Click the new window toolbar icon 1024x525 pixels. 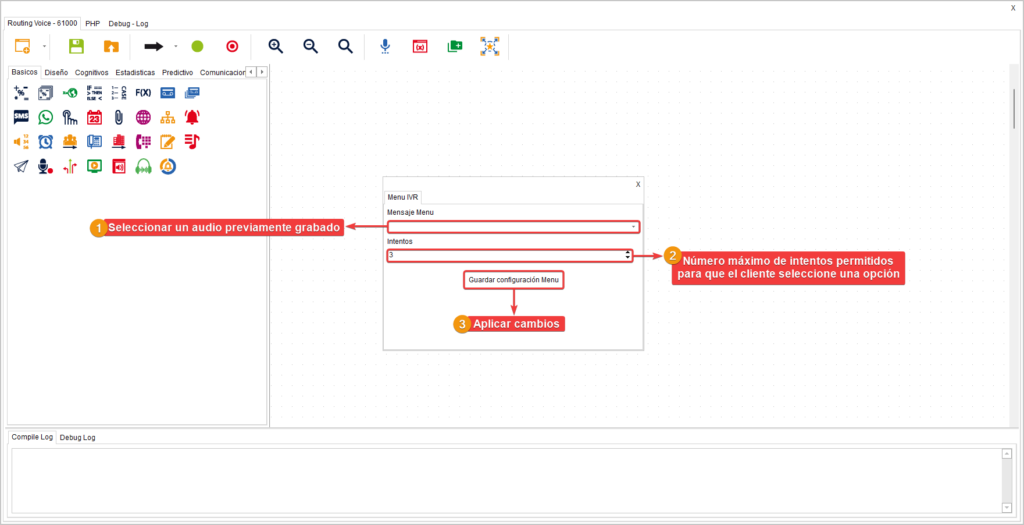(x=22, y=46)
